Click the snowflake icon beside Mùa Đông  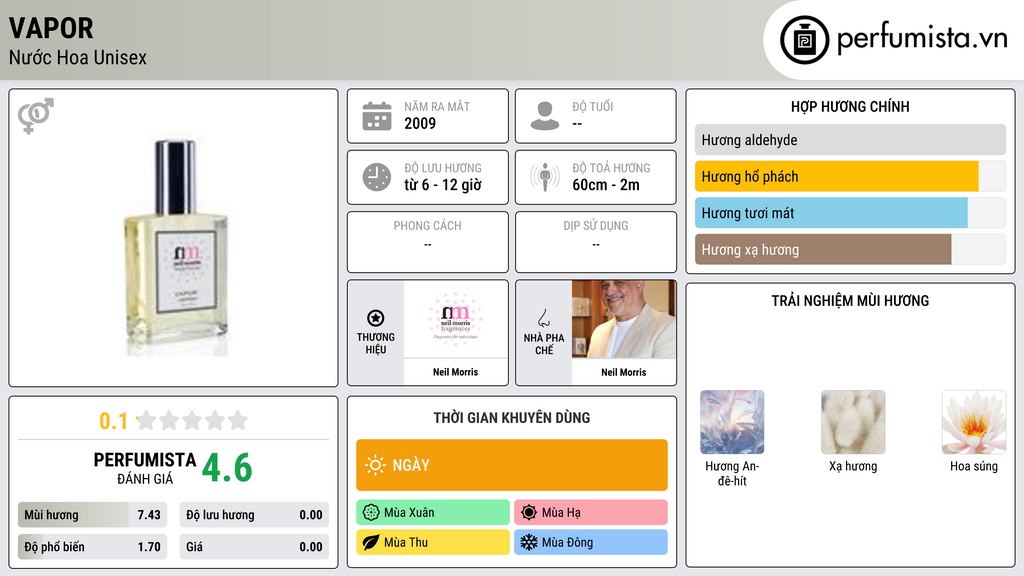click(x=529, y=542)
